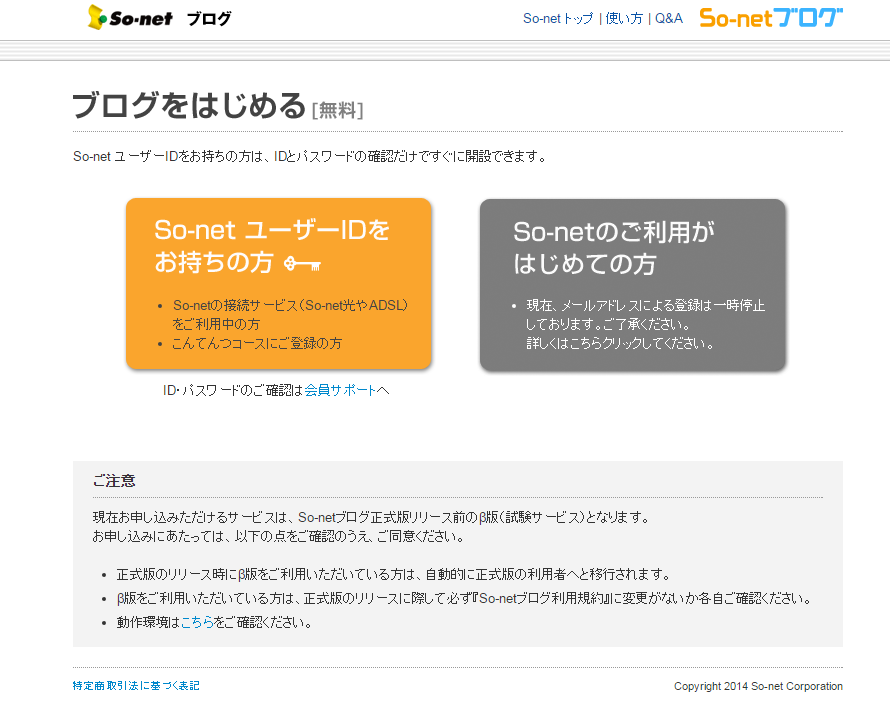Open the 使い方 help link
Viewport: 890px width, 721px height.
tap(624, 19)
